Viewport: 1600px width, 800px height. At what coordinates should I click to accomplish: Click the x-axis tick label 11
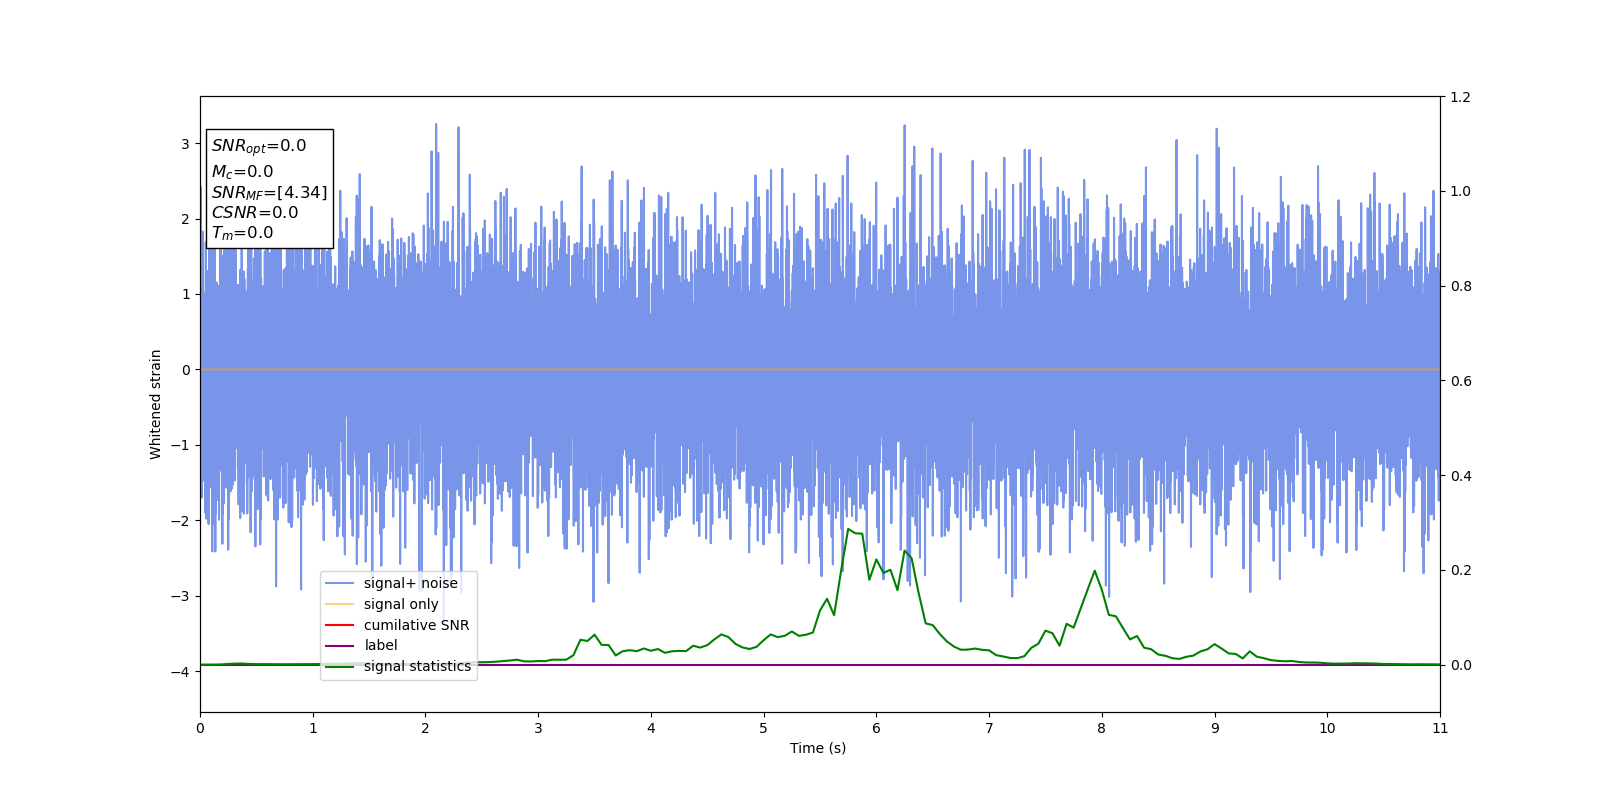click(1440, 728)
